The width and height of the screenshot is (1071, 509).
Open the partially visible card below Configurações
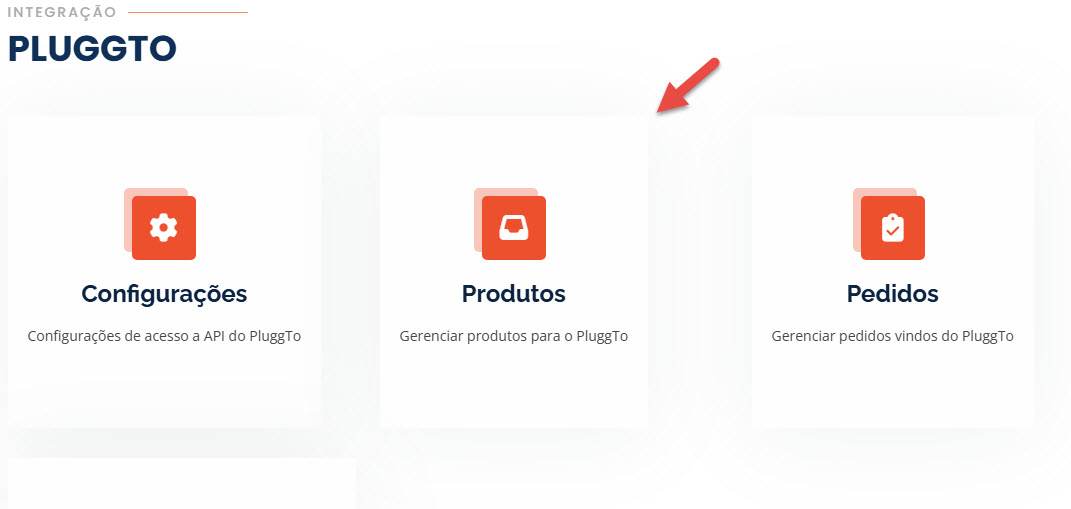(181, 484)
